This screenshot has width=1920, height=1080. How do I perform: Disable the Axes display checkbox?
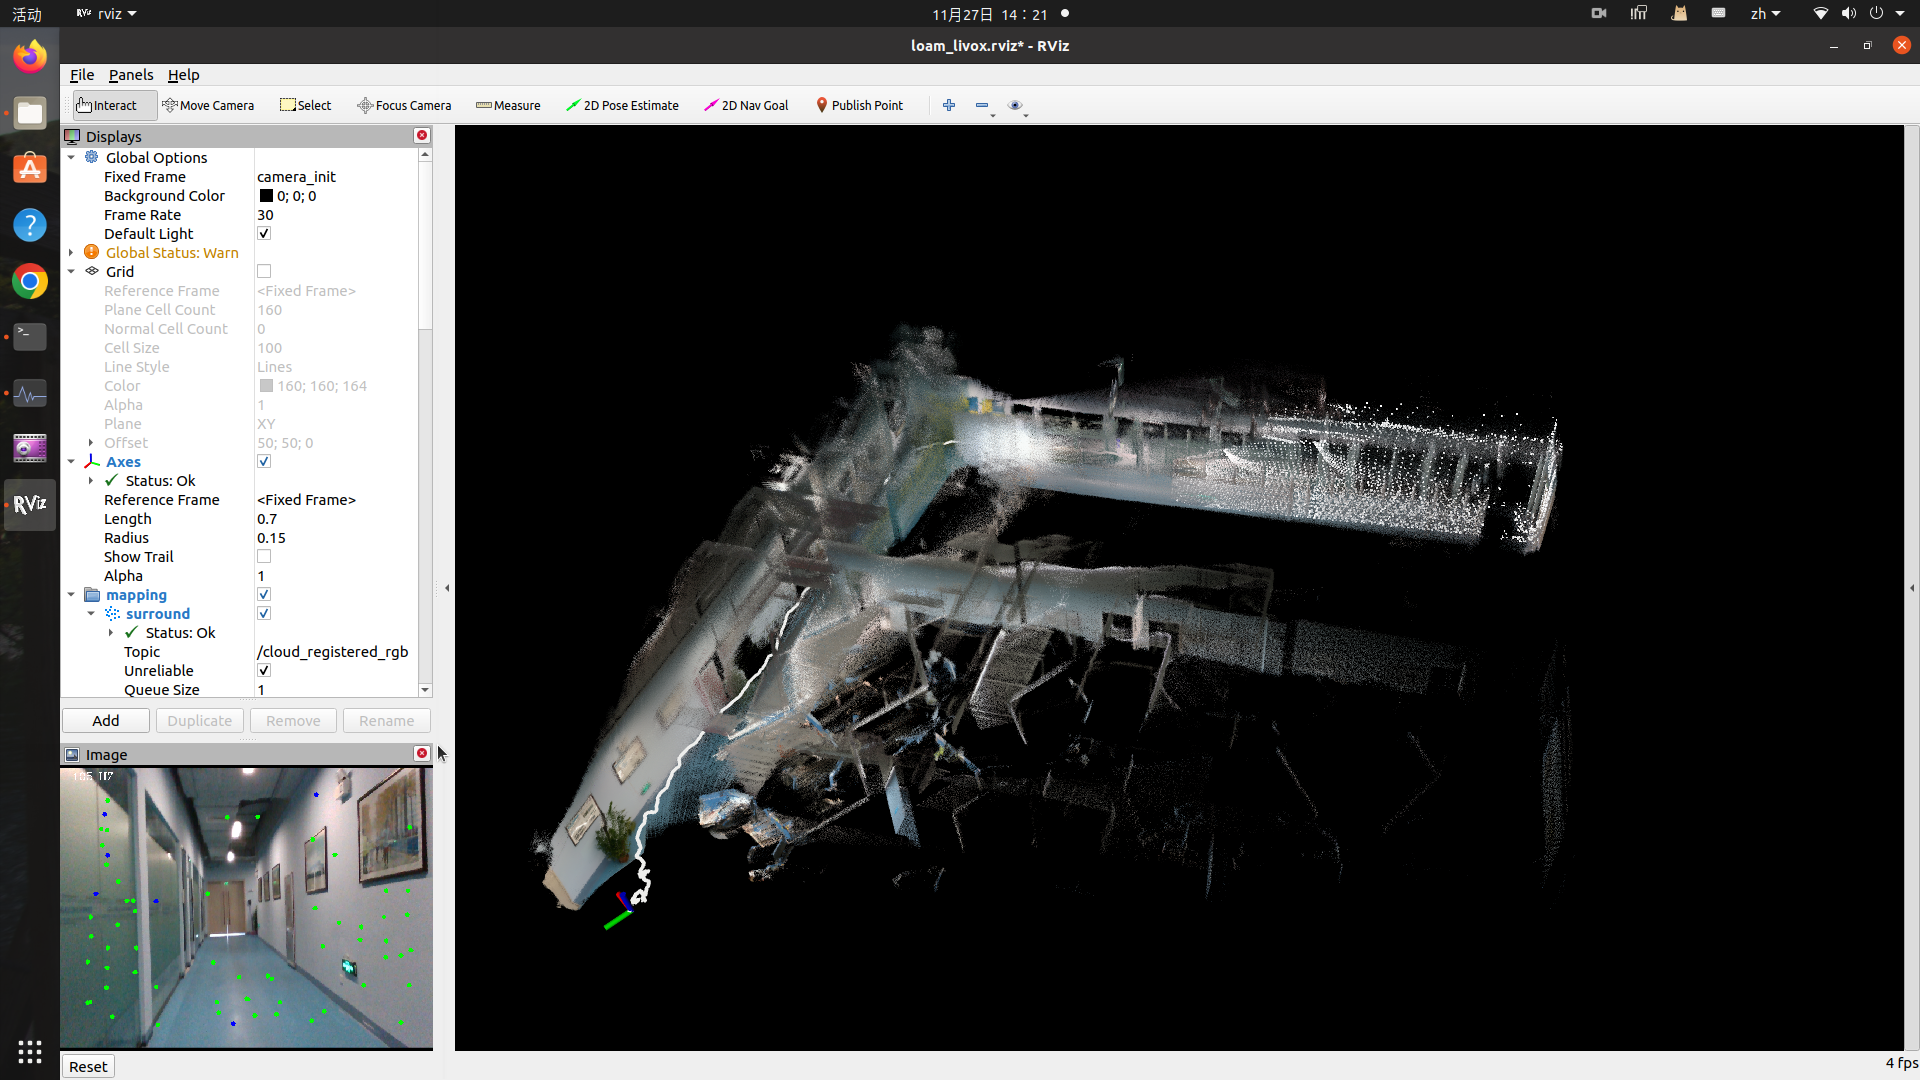point(264,461)
